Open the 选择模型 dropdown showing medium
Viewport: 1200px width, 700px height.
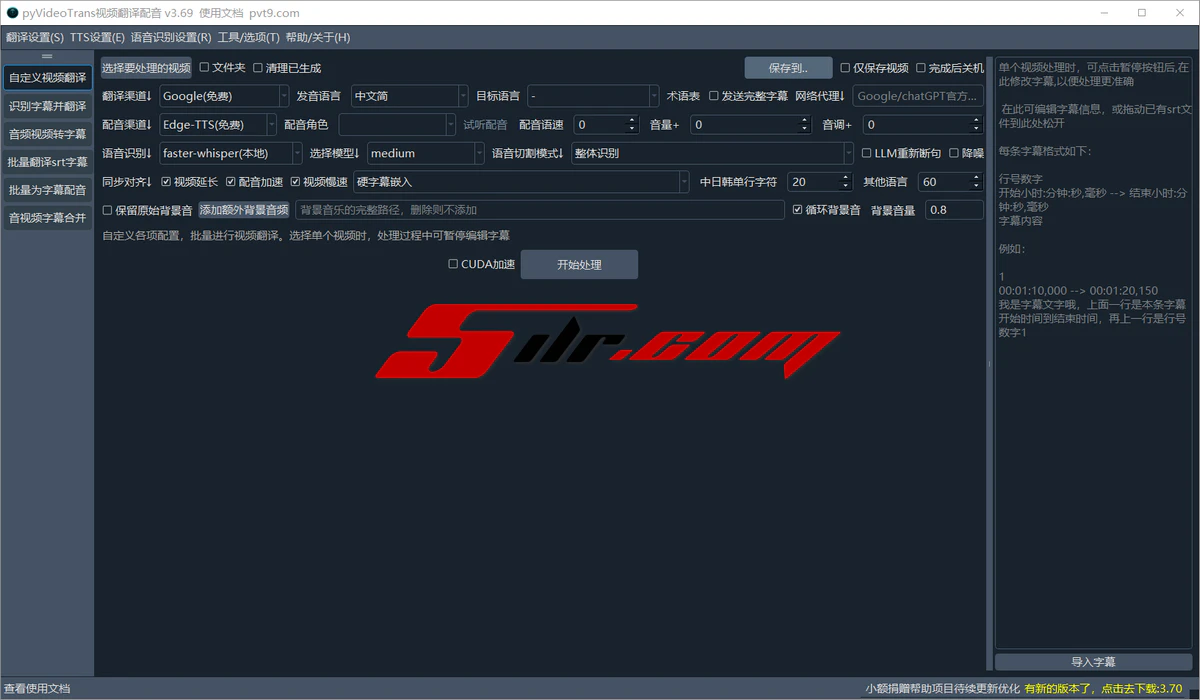coord(426,153)
